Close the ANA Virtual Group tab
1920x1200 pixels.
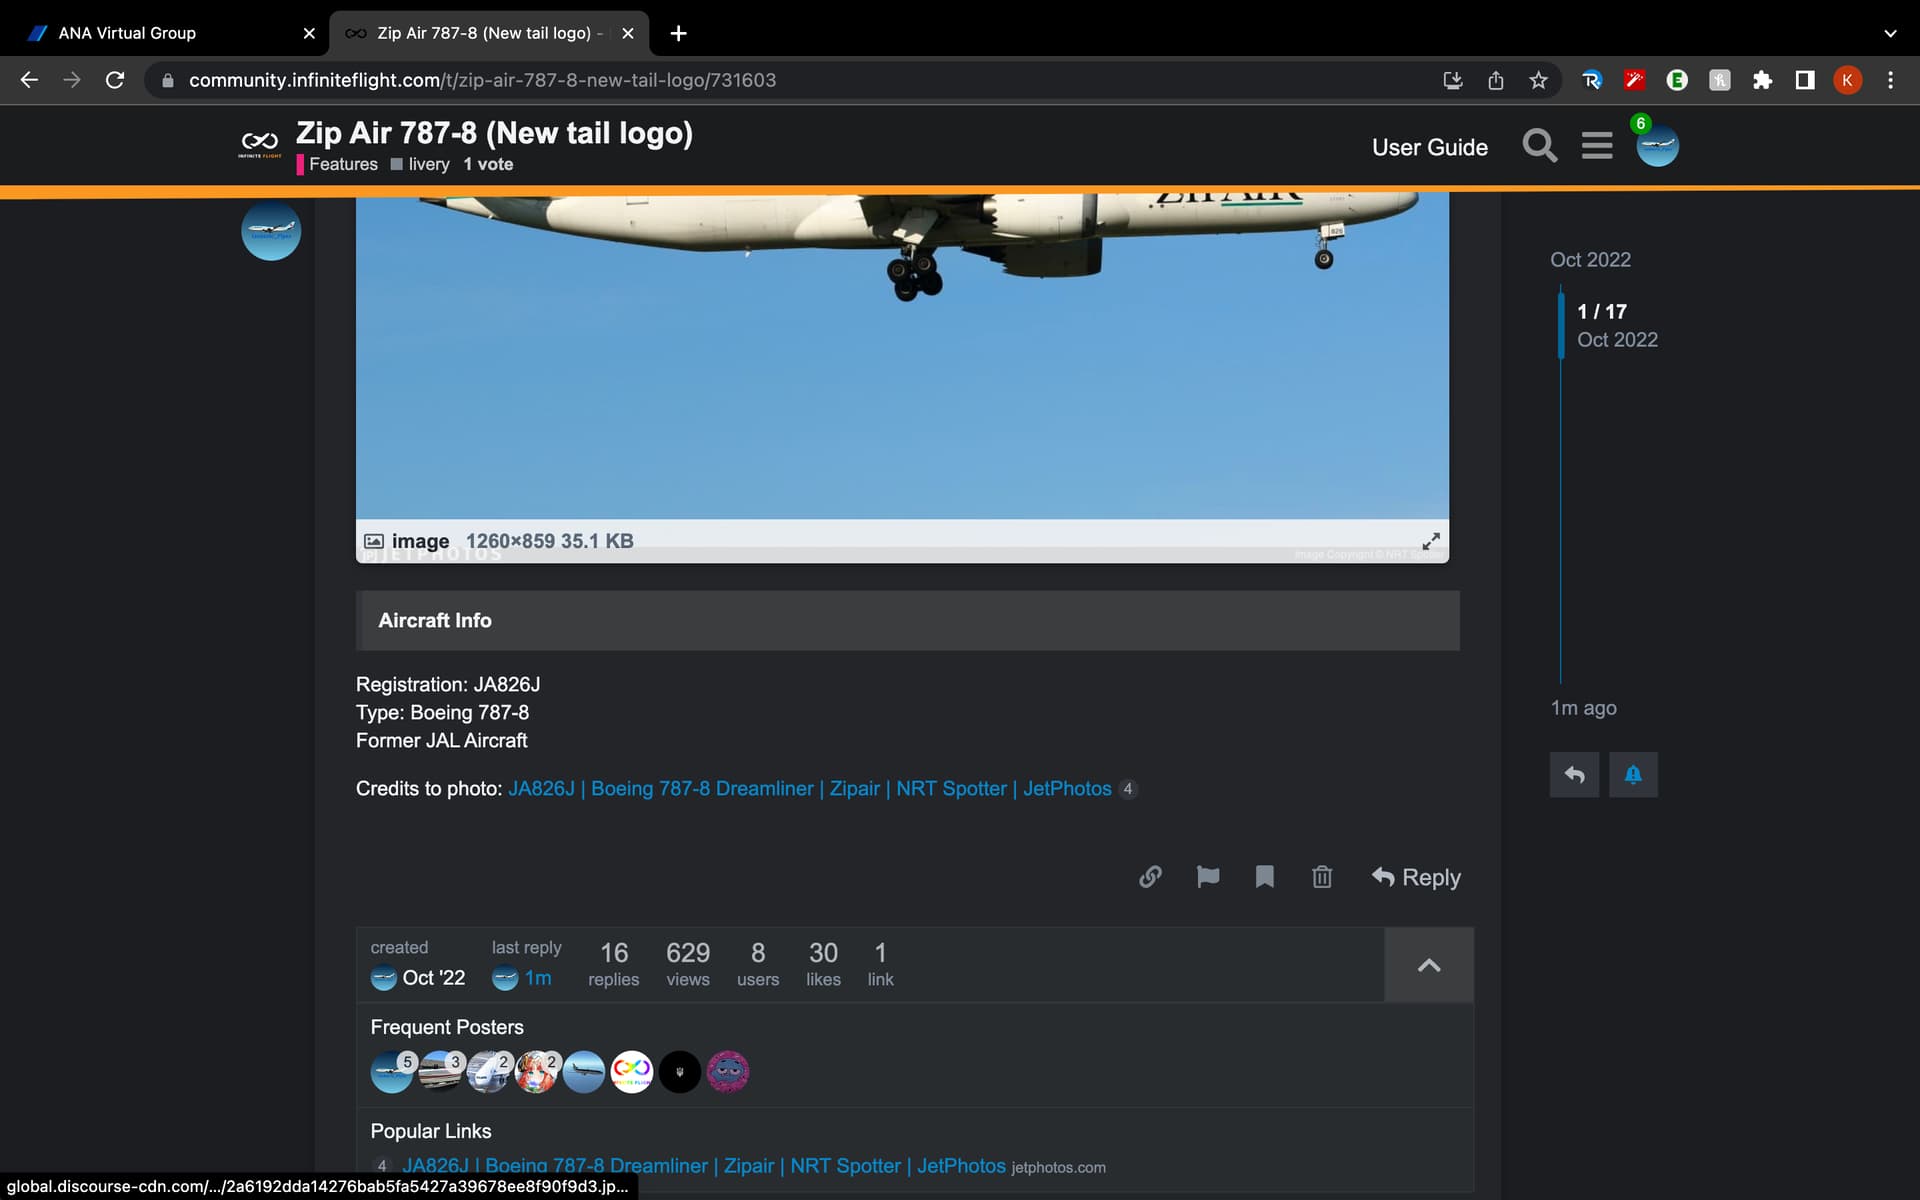(x=309, y=33)
